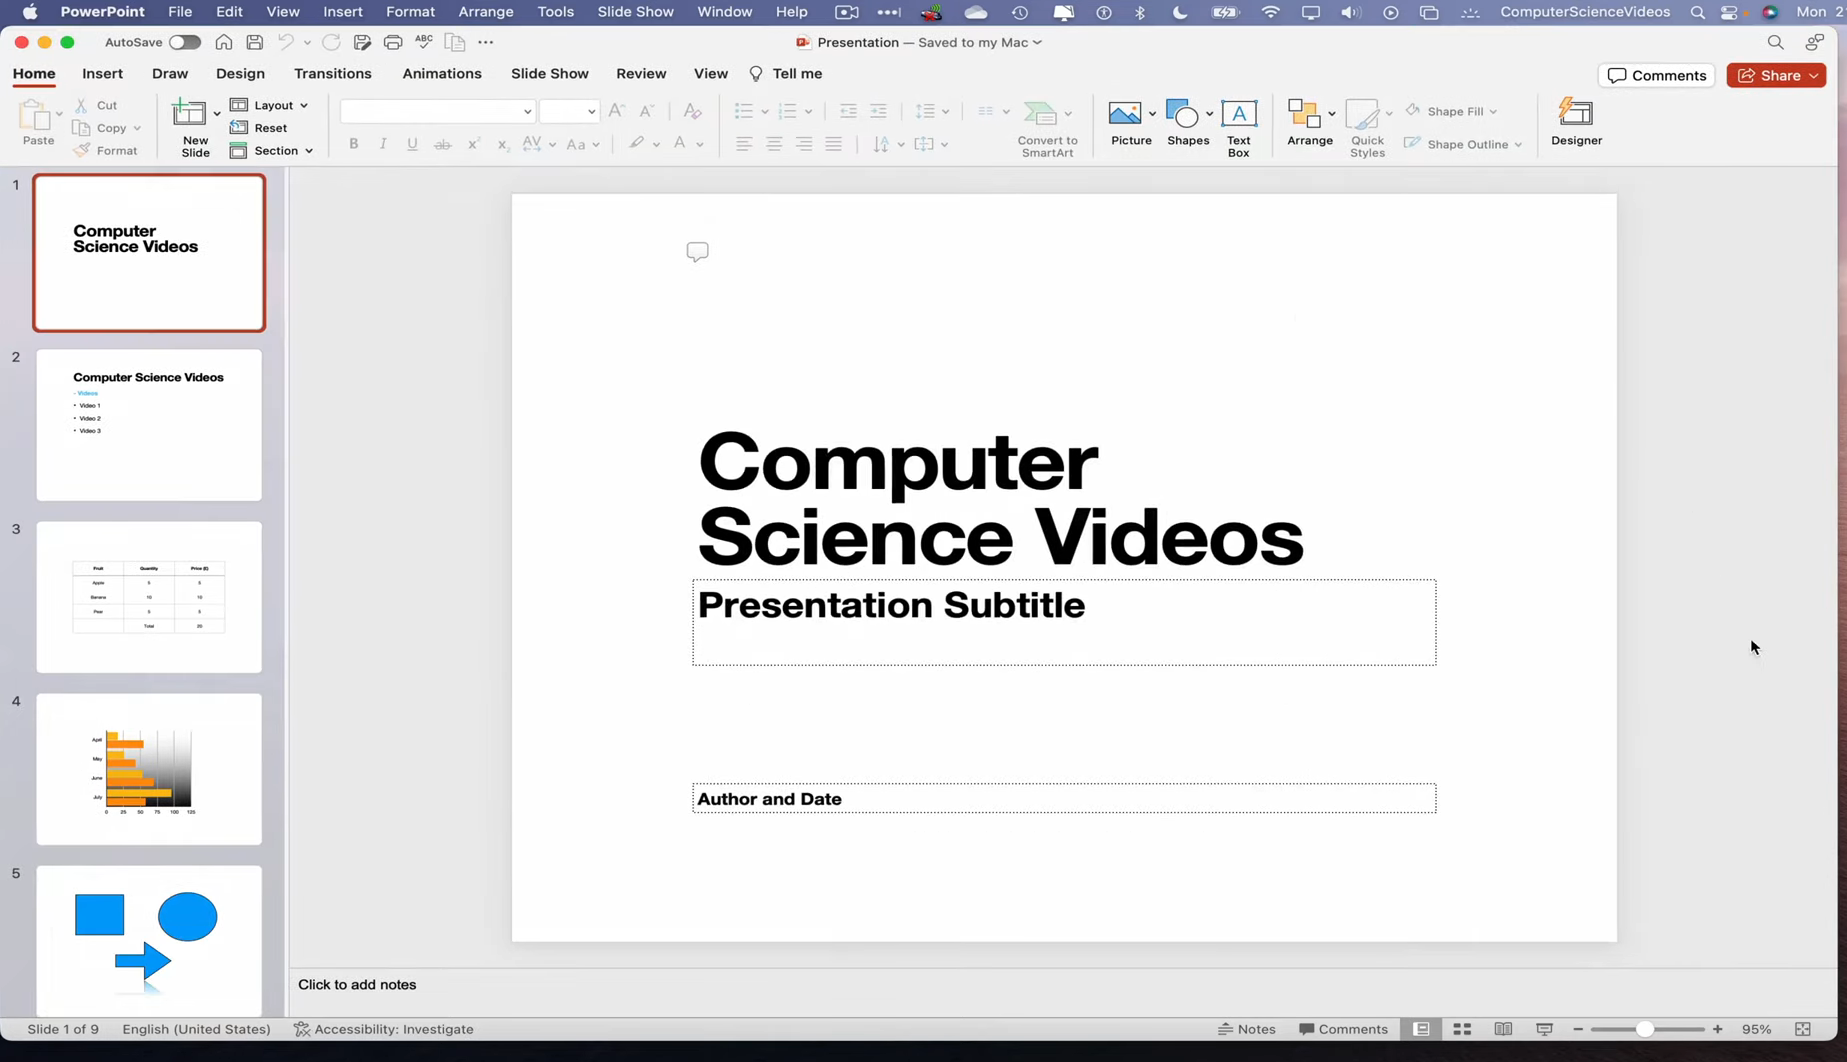Image resolution: width=1847 pixels, height=1062 pixels.
Task: Click the Tell me search box
Action: (x=786, y=74)
